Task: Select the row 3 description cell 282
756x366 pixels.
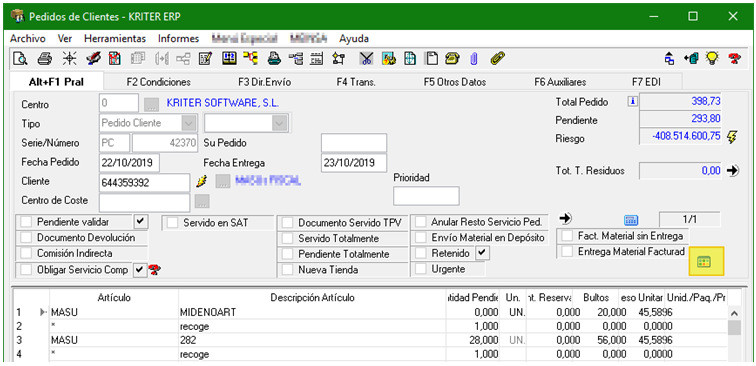Action: [312, 340]
